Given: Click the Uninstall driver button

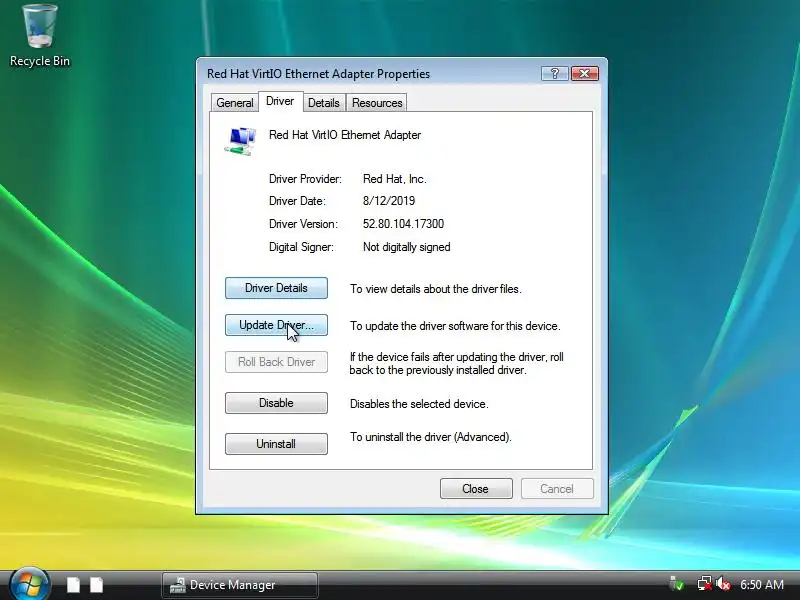Looking at the screenshot, I should [x=276, y=443].
